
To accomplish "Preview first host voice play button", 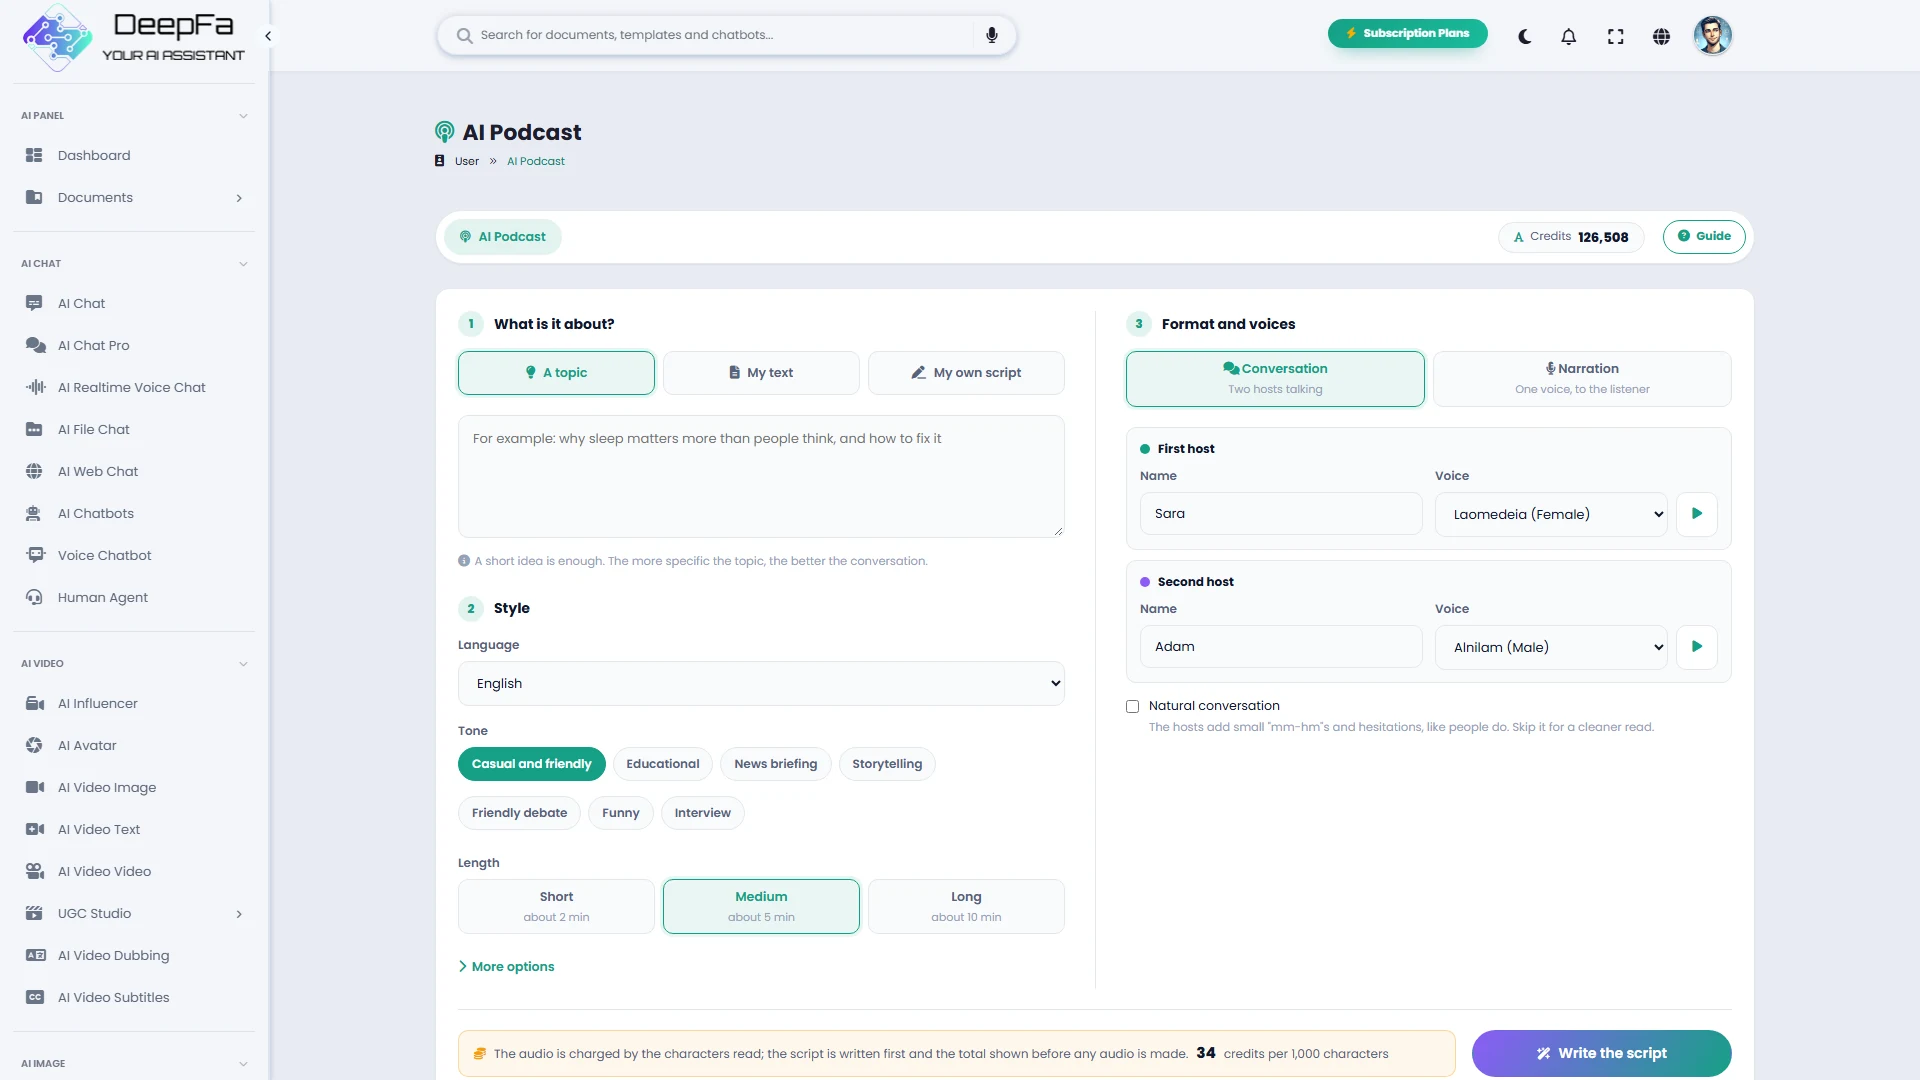I will (x=1696, y=514).
